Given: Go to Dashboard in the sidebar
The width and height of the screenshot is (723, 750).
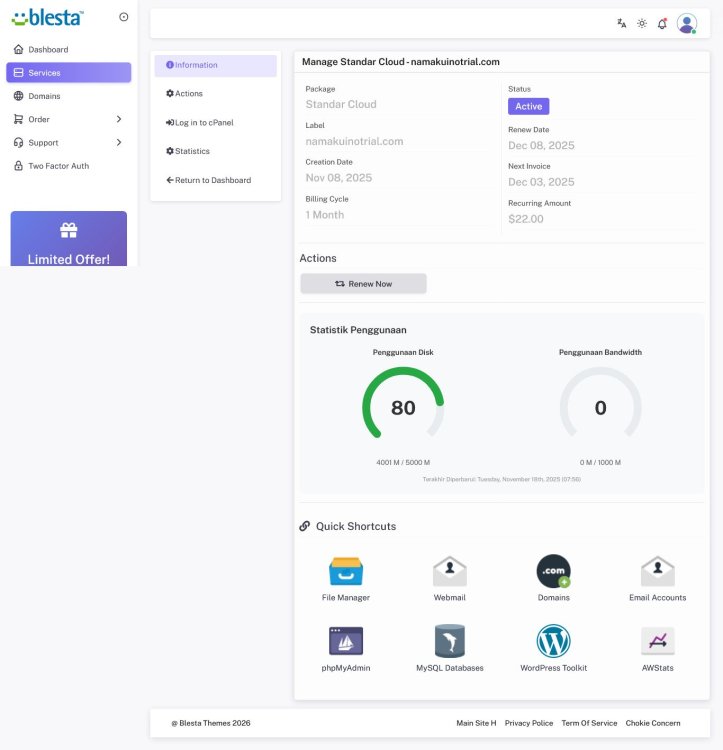Looking at the screenshot, I should pyautogui.click(x=48, y=50).
